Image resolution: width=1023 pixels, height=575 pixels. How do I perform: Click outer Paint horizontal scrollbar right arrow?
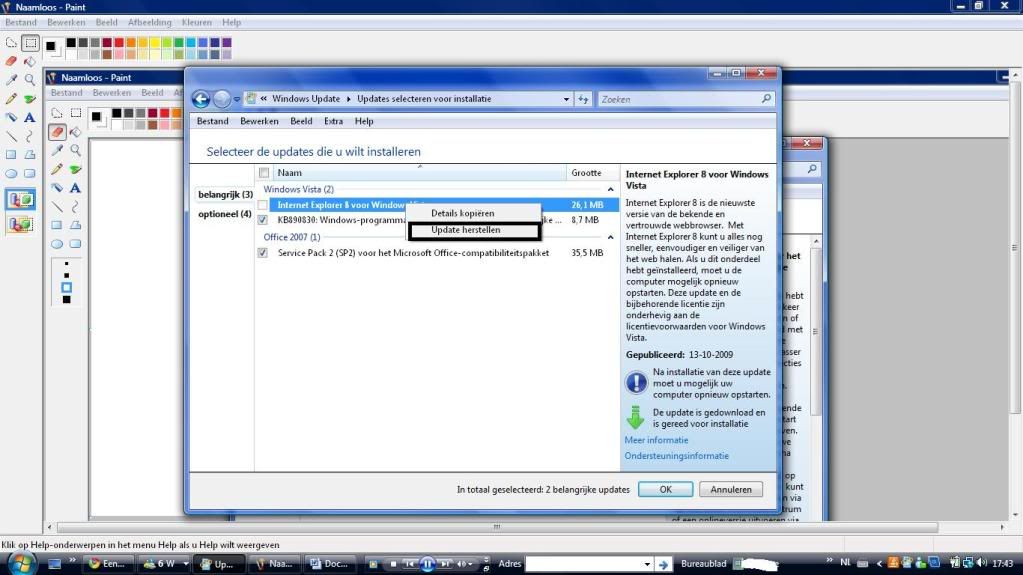click(1003, 527)
